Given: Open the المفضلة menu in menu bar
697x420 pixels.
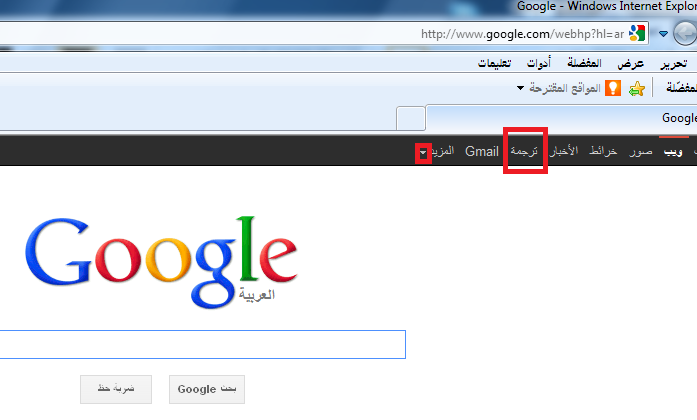Looking at the screenshot, I should [584, 63].
